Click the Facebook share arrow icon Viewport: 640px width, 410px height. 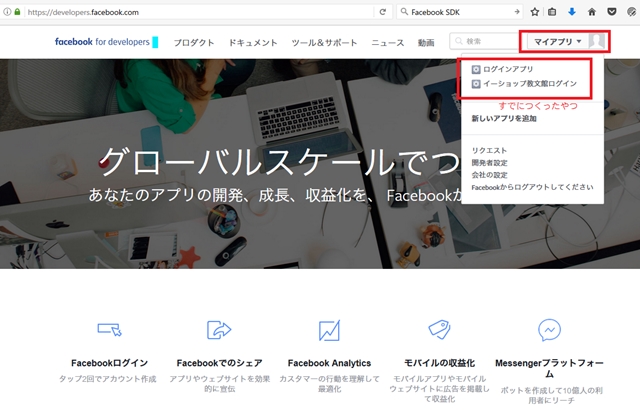click(x=218, y=329)
